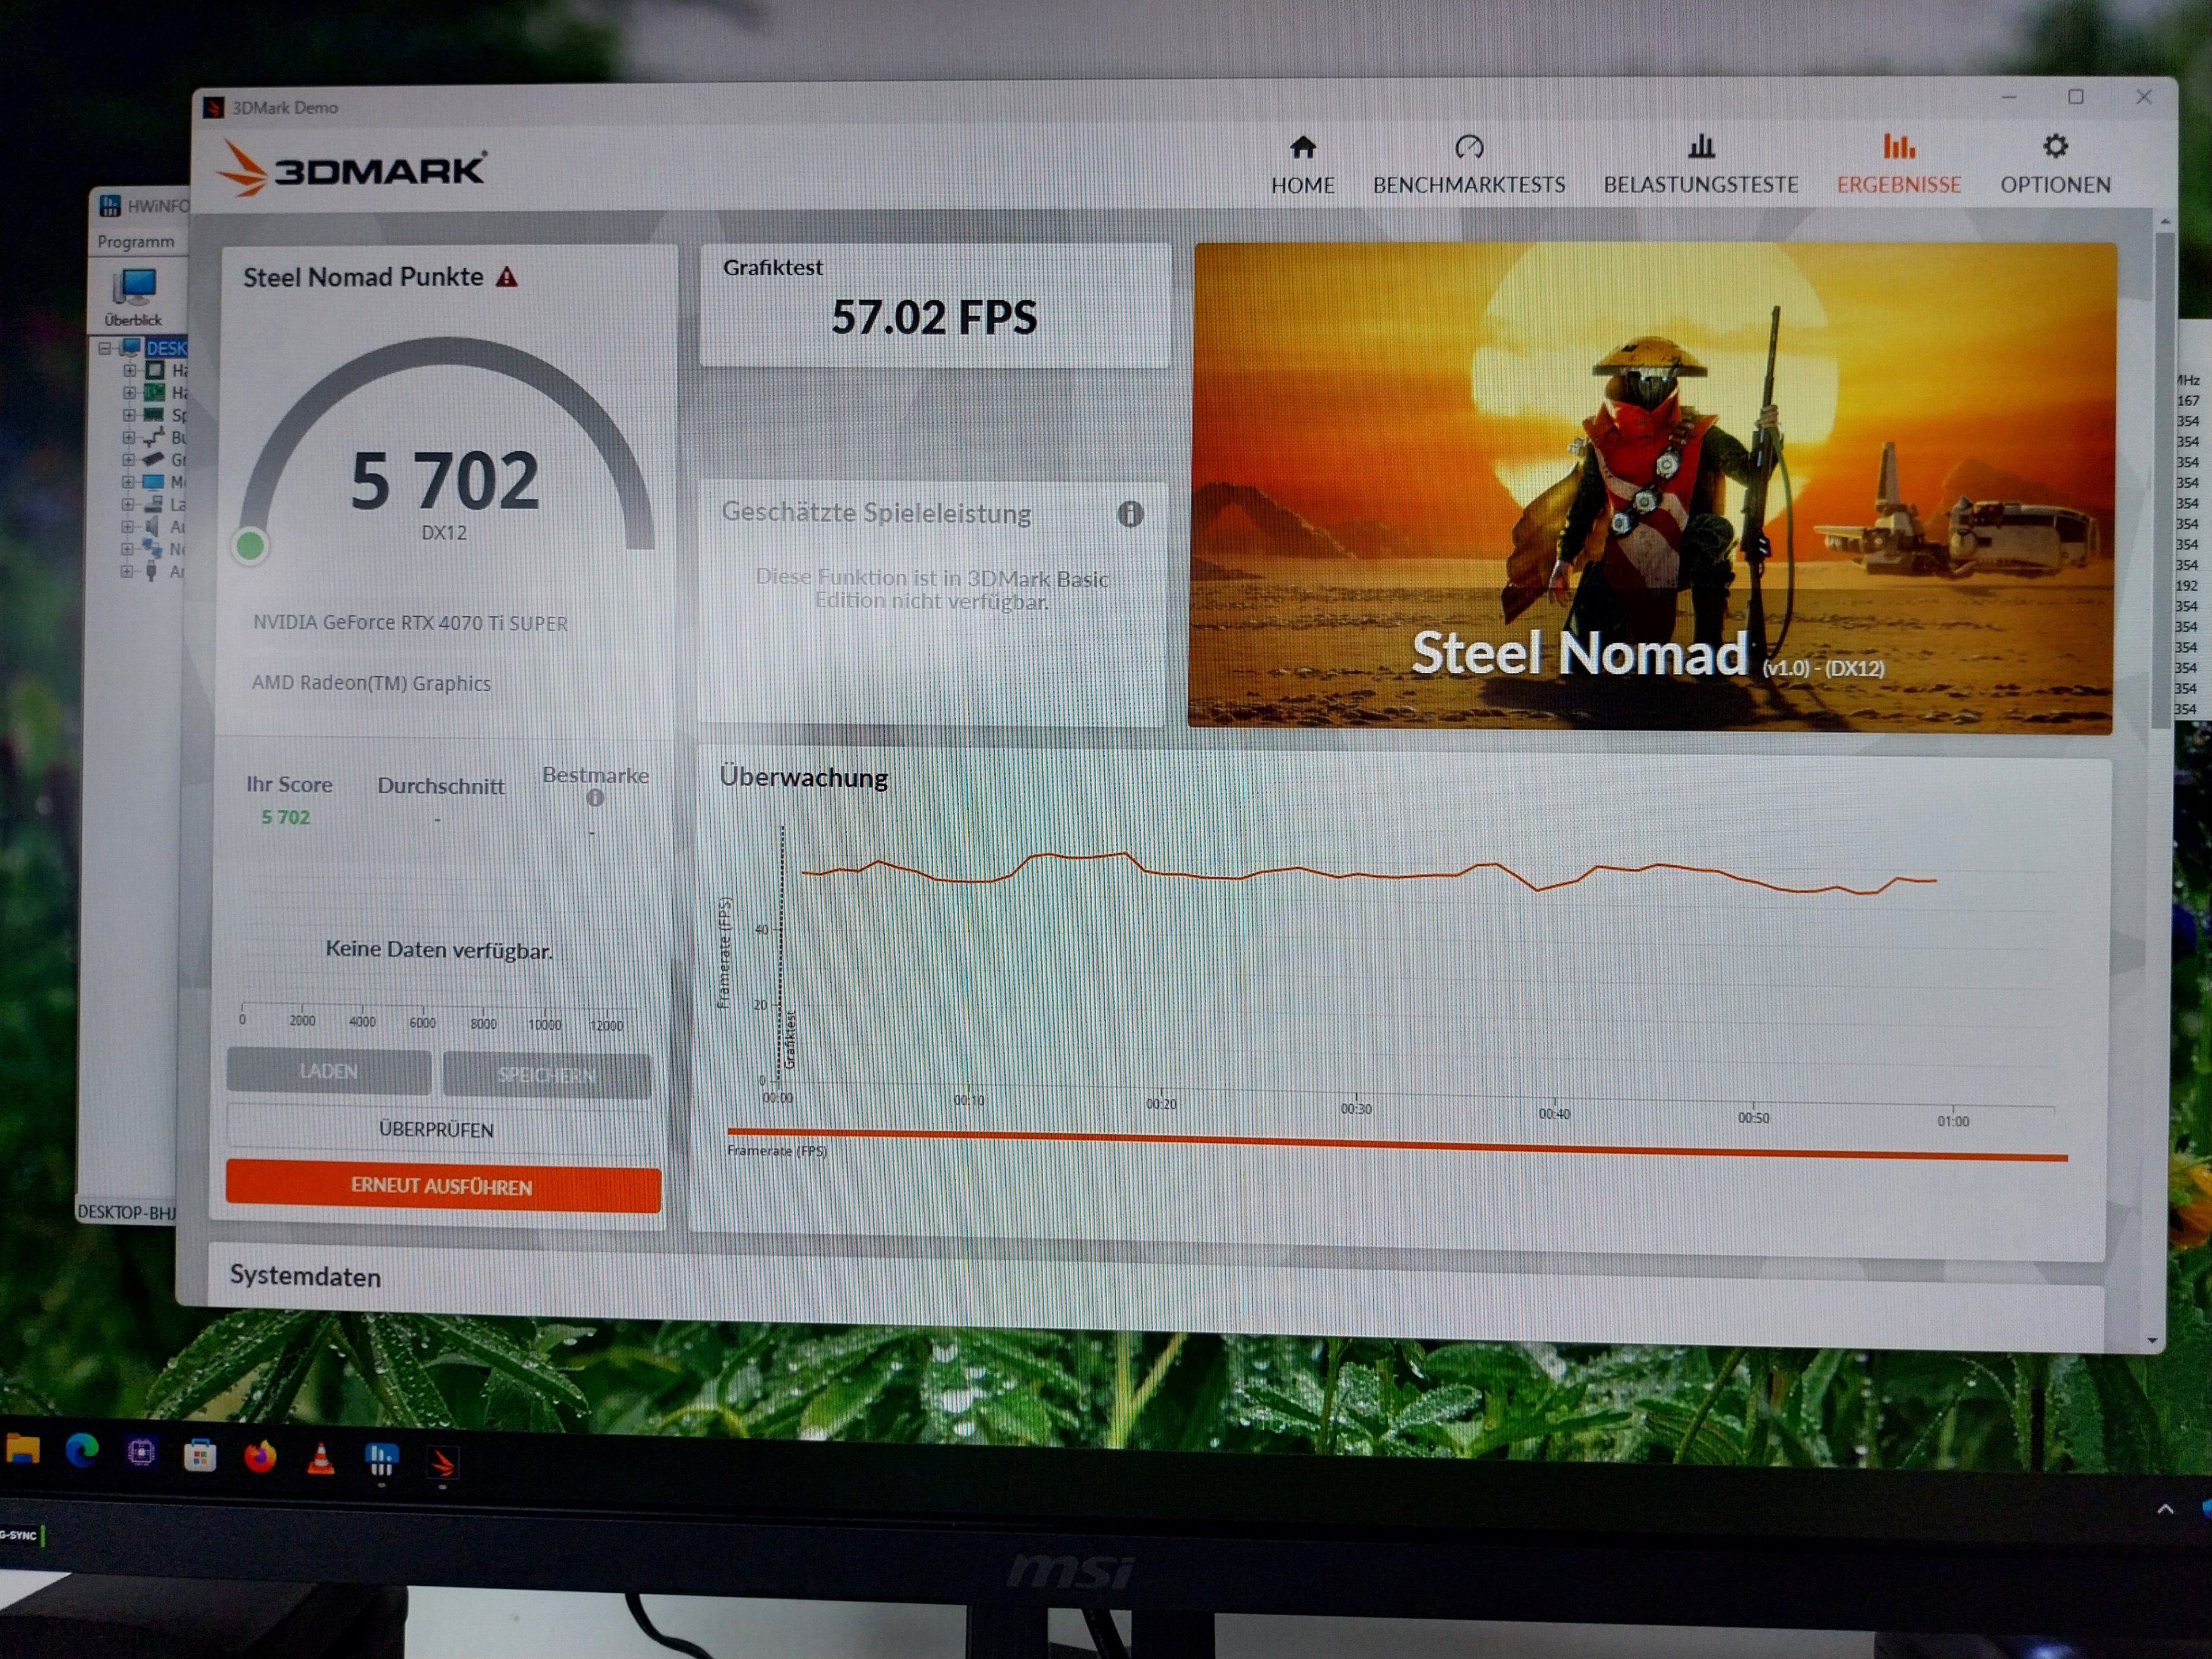Viewport: 2212px width, 1659px height.
Task: Click the Home house icon
Action: point(1302,148)
